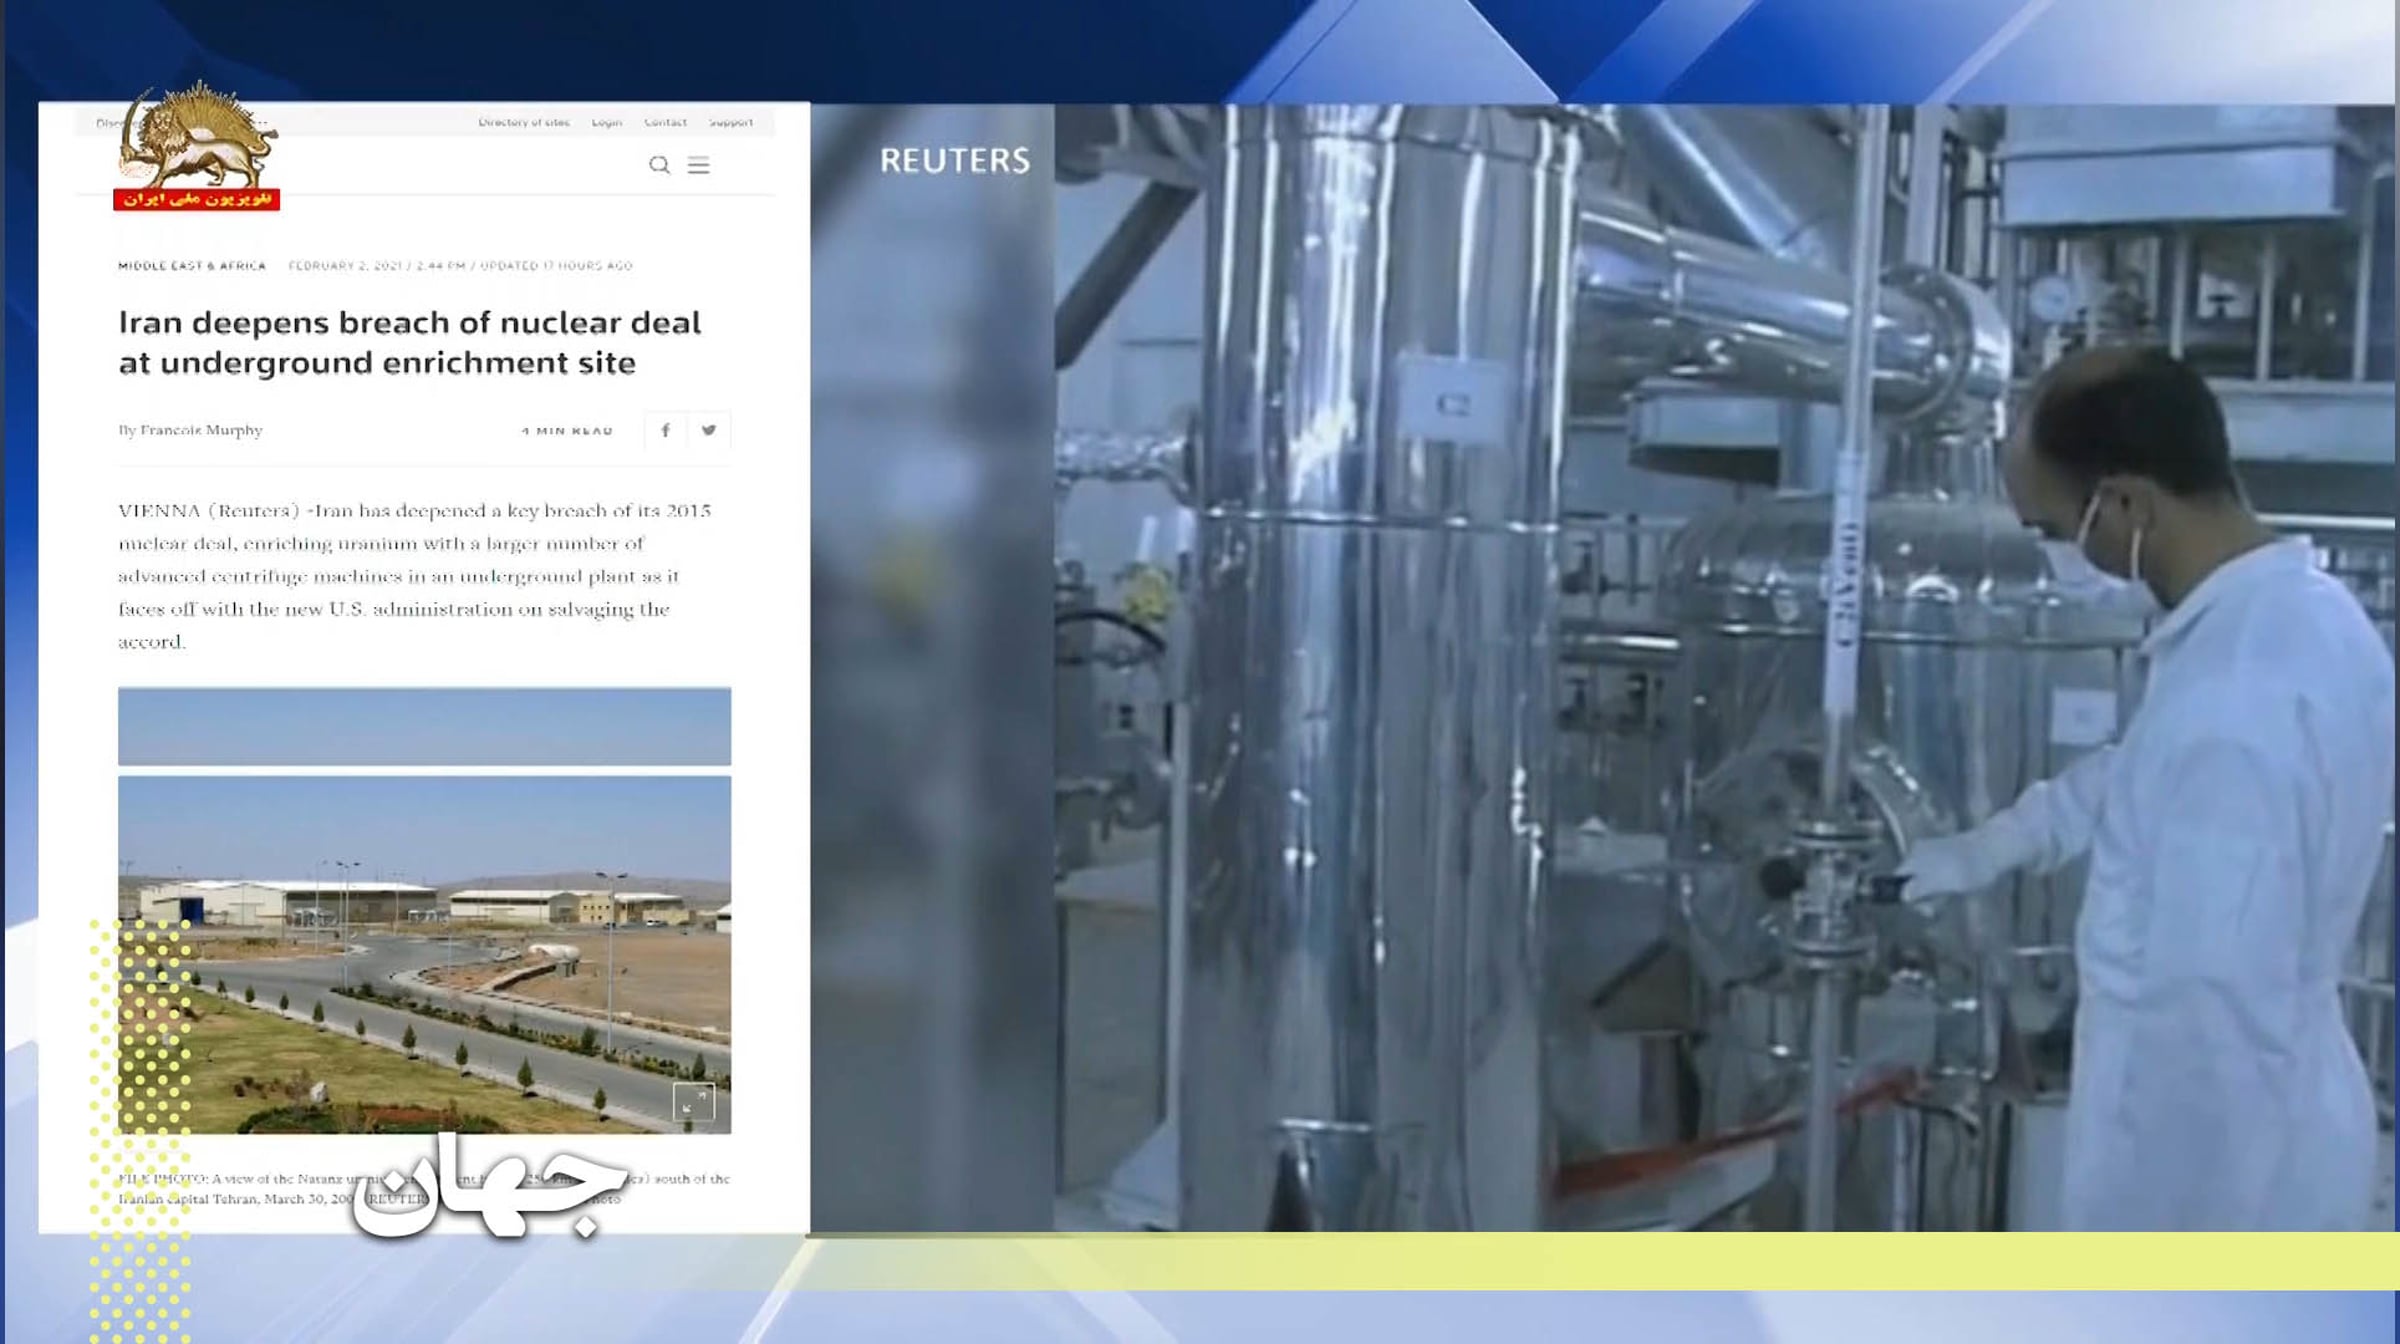Share the article via Twitter icon
Viewport: 2400px width, 1344px height.
[709, 430]
